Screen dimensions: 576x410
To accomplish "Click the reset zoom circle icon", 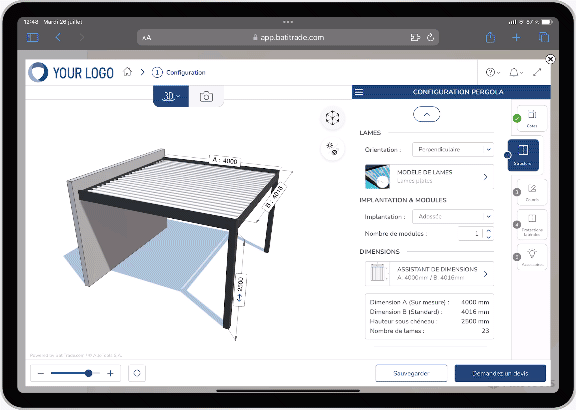I will click(x=137, y=373).
